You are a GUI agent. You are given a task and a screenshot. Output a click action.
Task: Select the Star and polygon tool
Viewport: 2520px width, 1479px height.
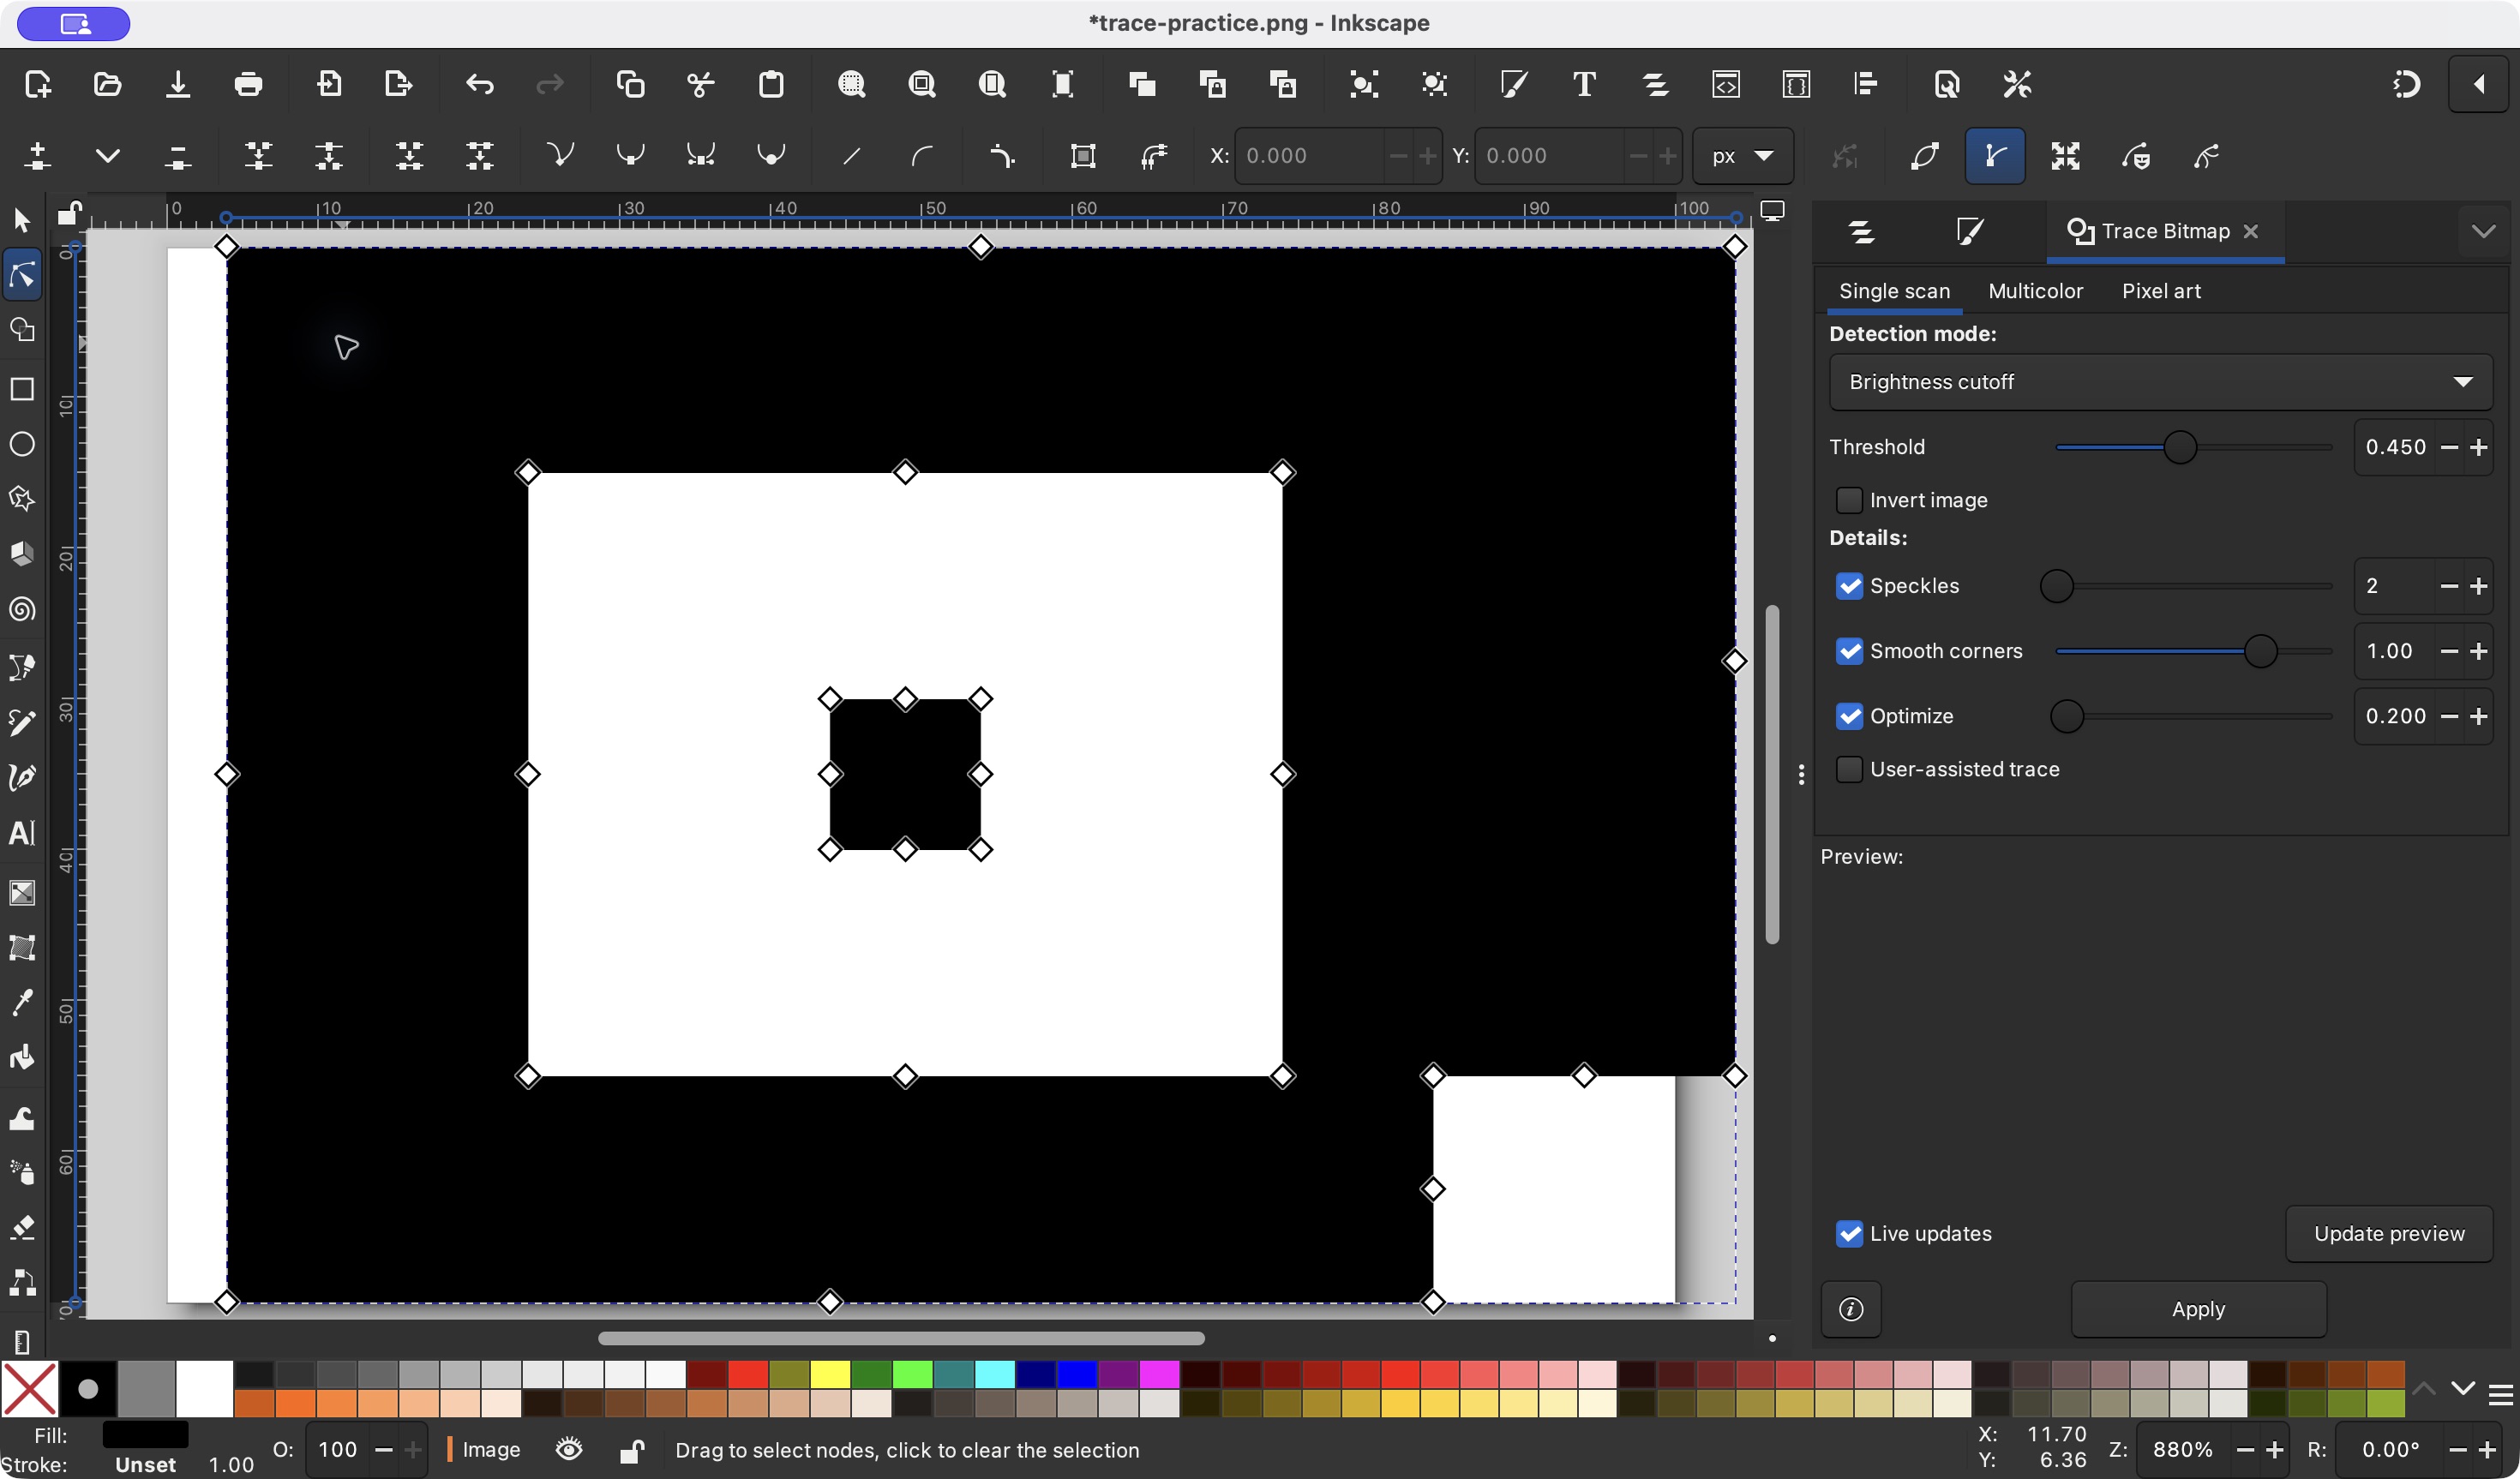pos(22,499)
